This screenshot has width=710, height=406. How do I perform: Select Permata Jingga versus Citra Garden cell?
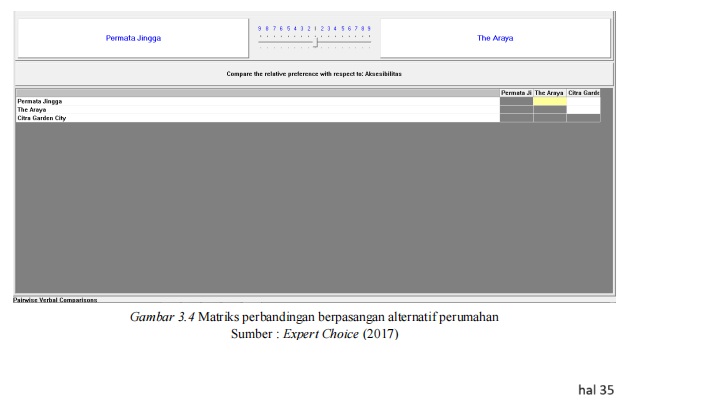583,101
